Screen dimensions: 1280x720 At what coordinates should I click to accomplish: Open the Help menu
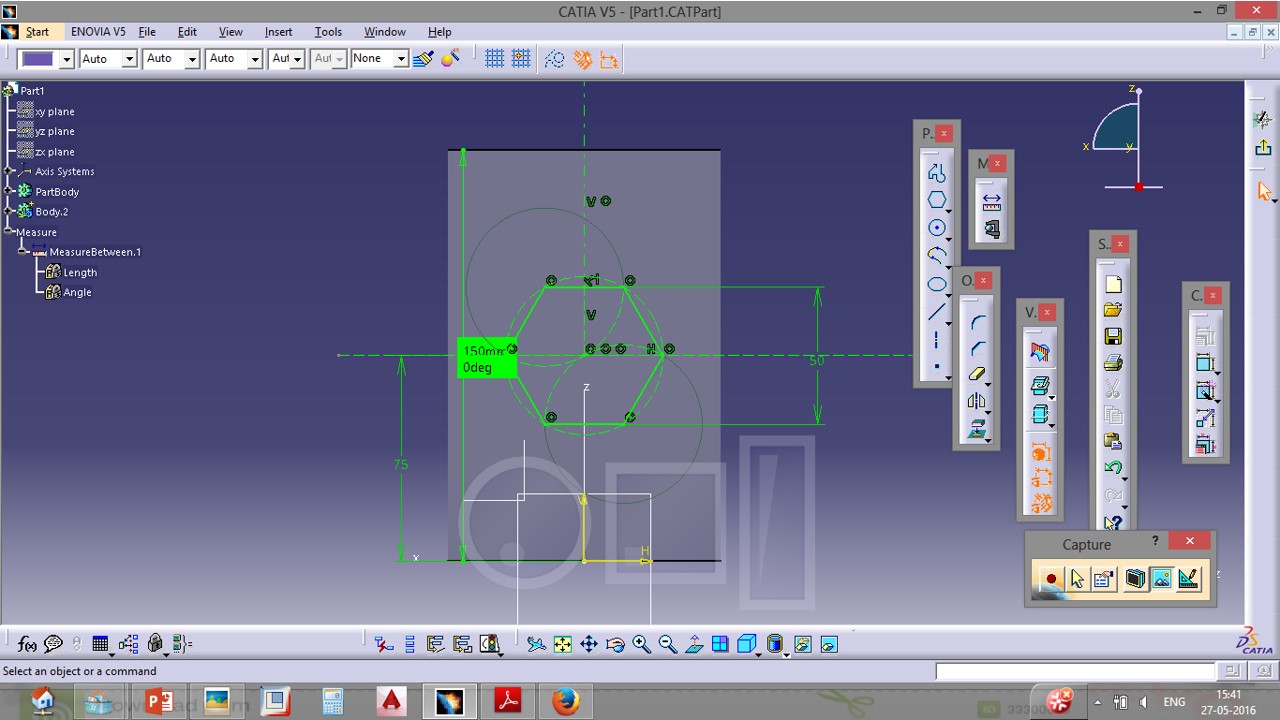pos(439,32)
